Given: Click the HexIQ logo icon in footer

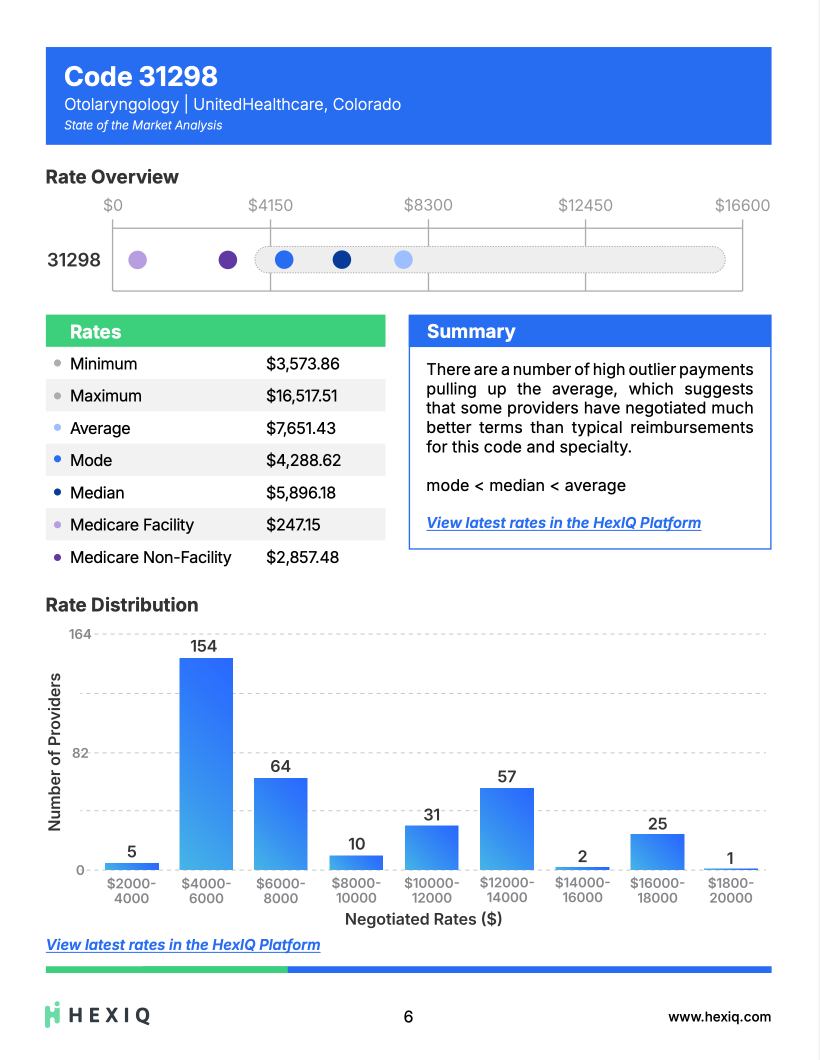Looking at the screenshot, I should [x=54, y=1015].
